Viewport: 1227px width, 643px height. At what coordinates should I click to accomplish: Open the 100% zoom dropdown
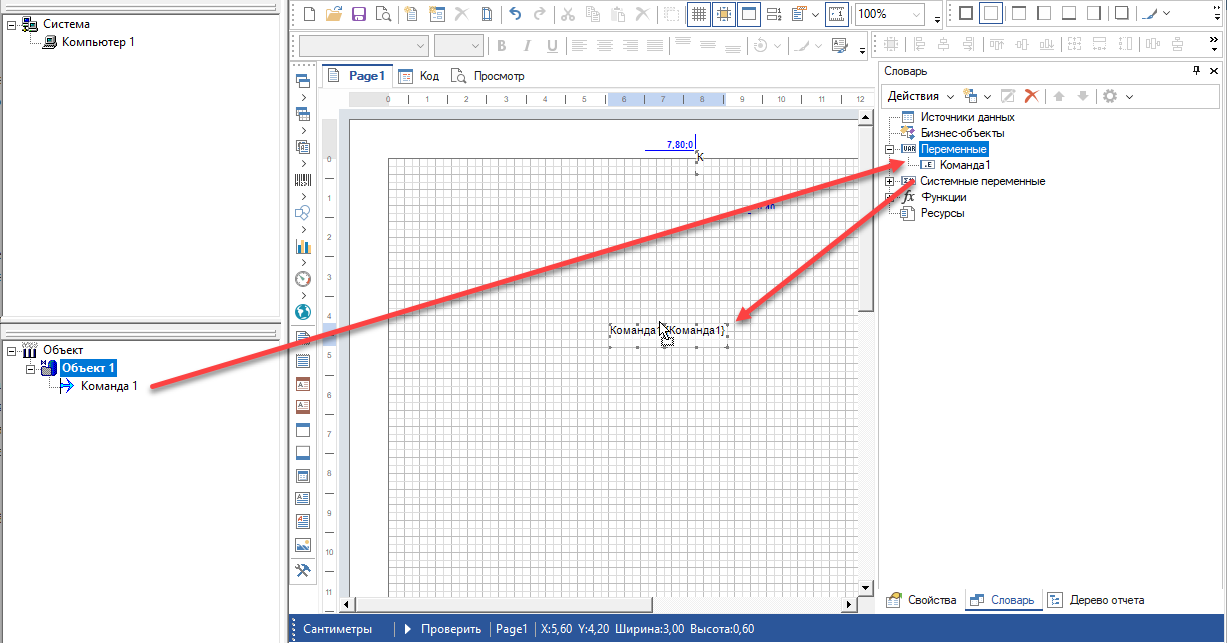click(x=916, y=14)
